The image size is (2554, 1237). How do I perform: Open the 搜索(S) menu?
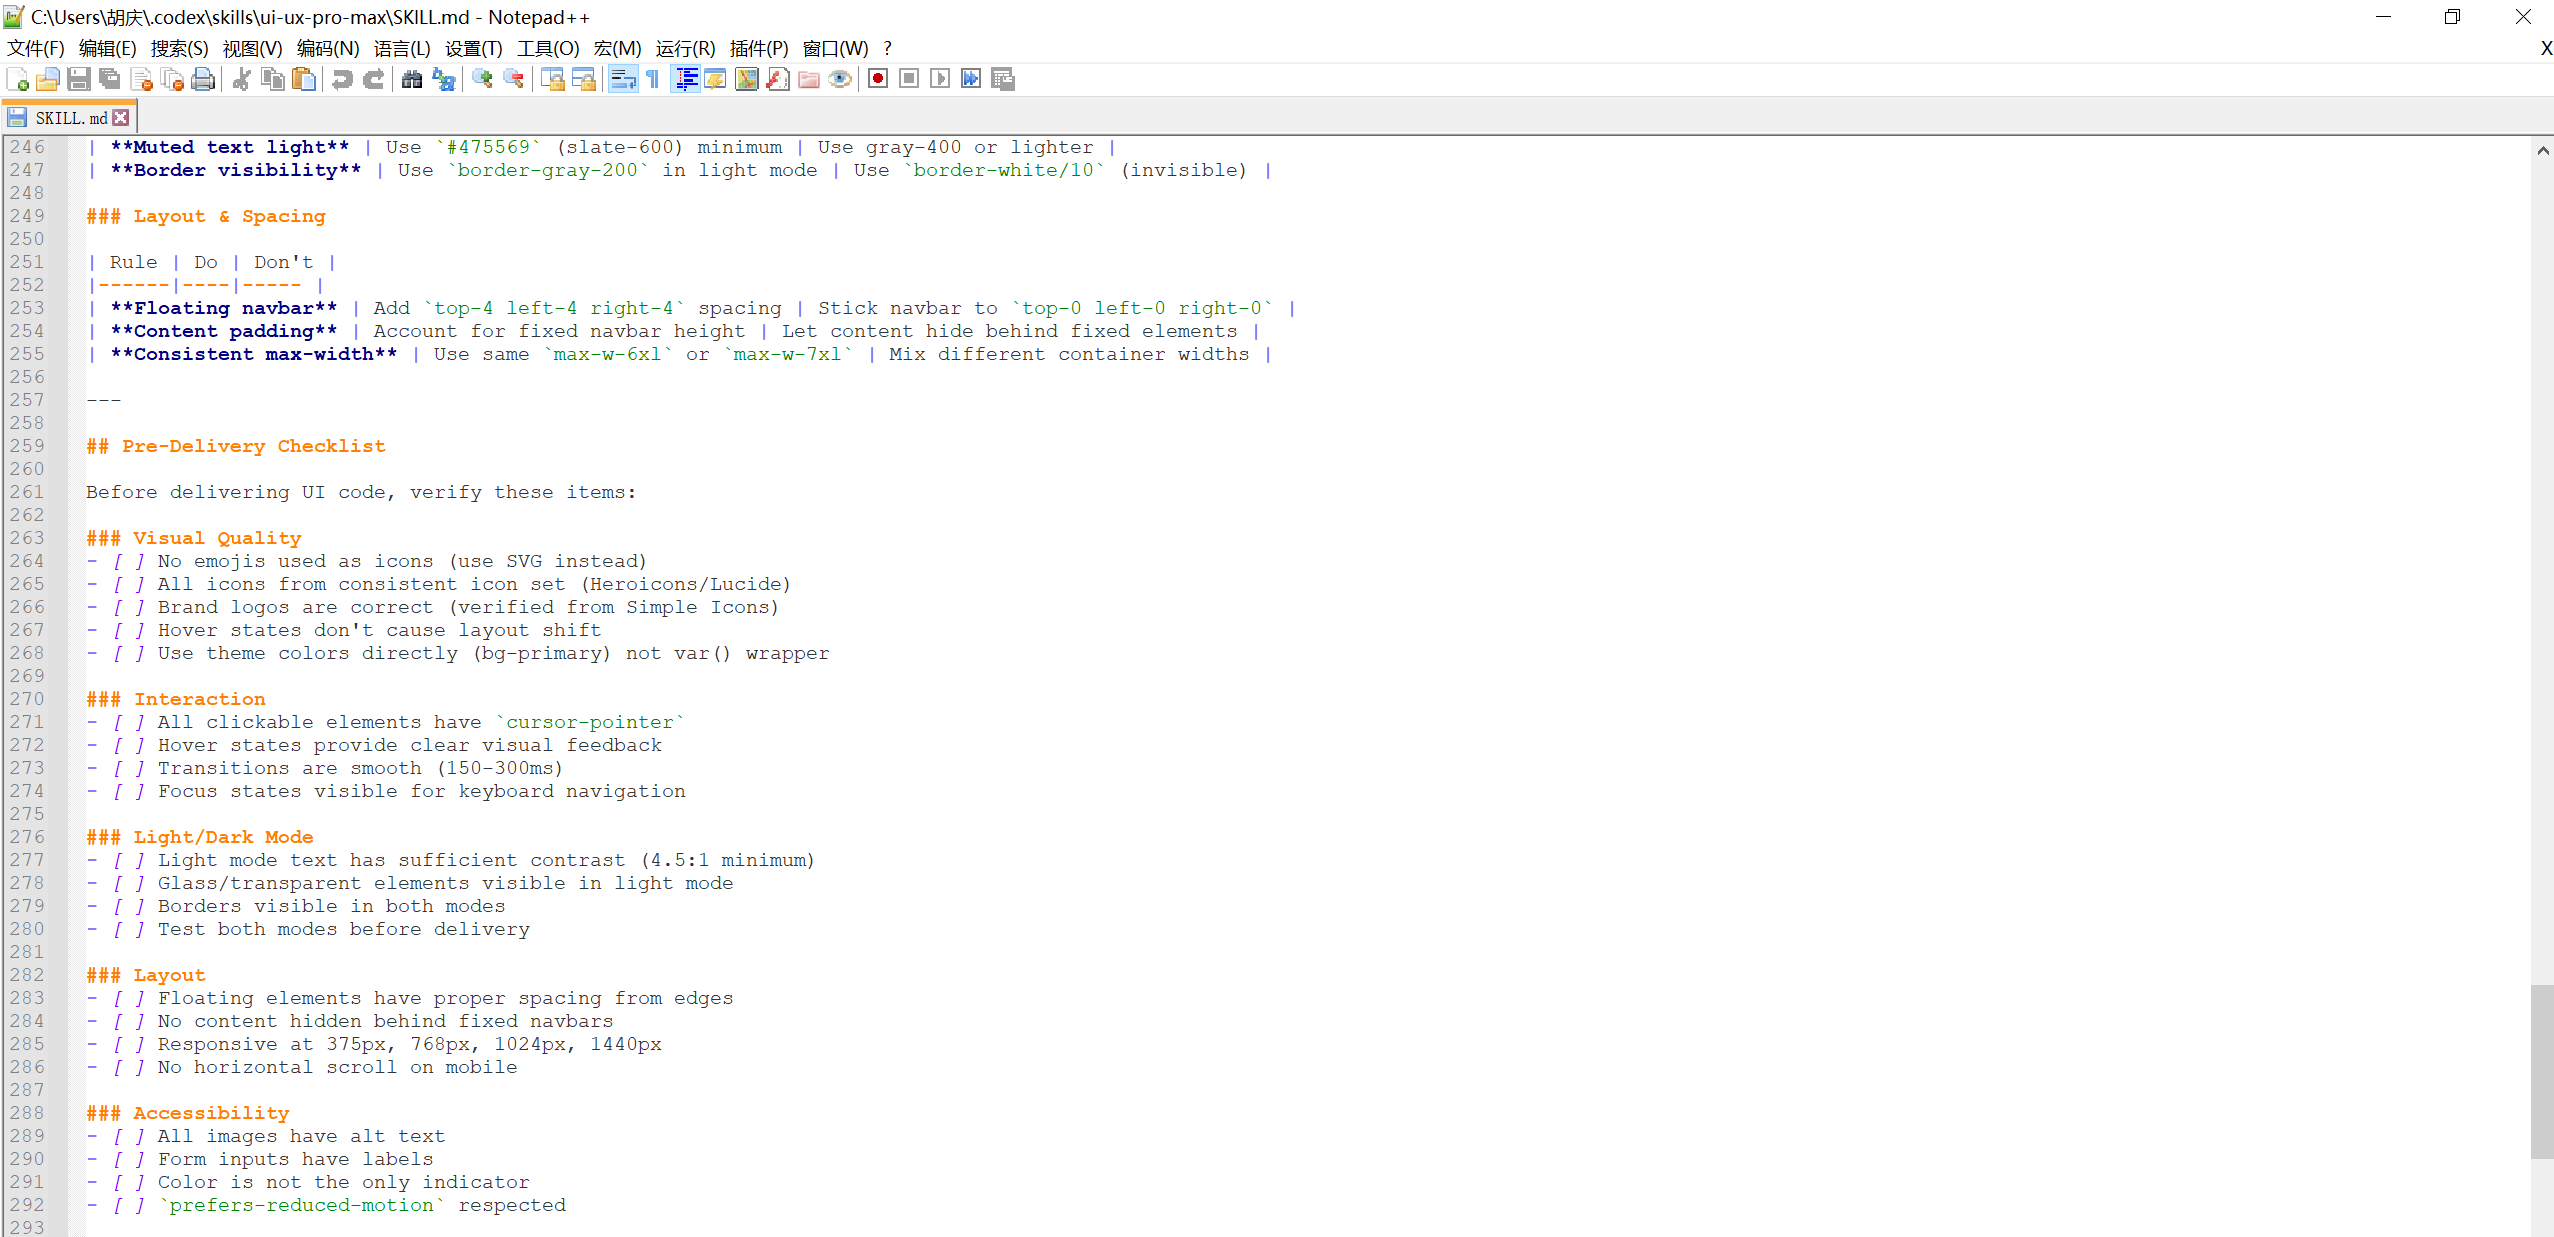click(179, 48)
